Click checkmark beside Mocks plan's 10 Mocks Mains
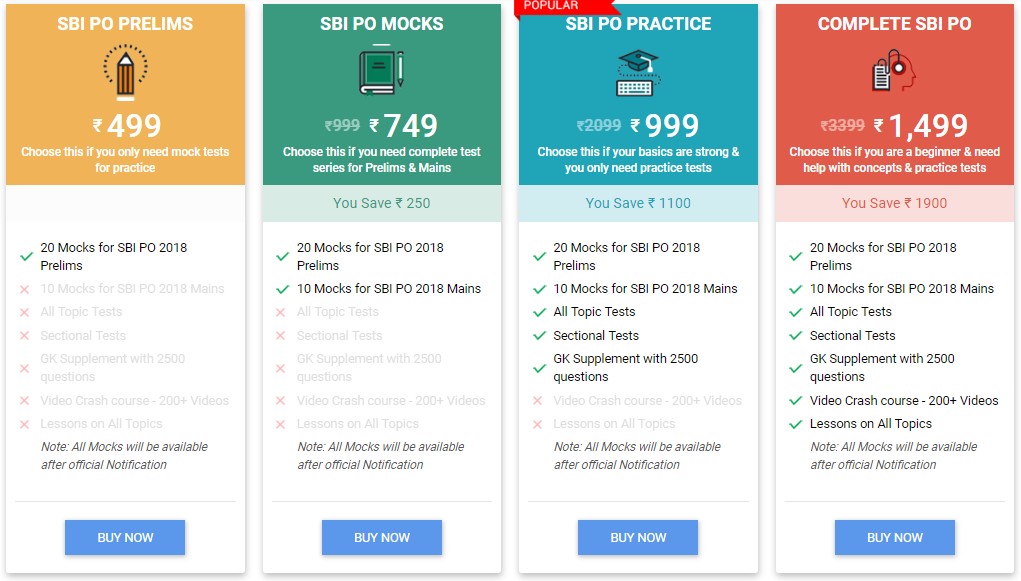Screen dimensions: 1021x581 (283, 289)
